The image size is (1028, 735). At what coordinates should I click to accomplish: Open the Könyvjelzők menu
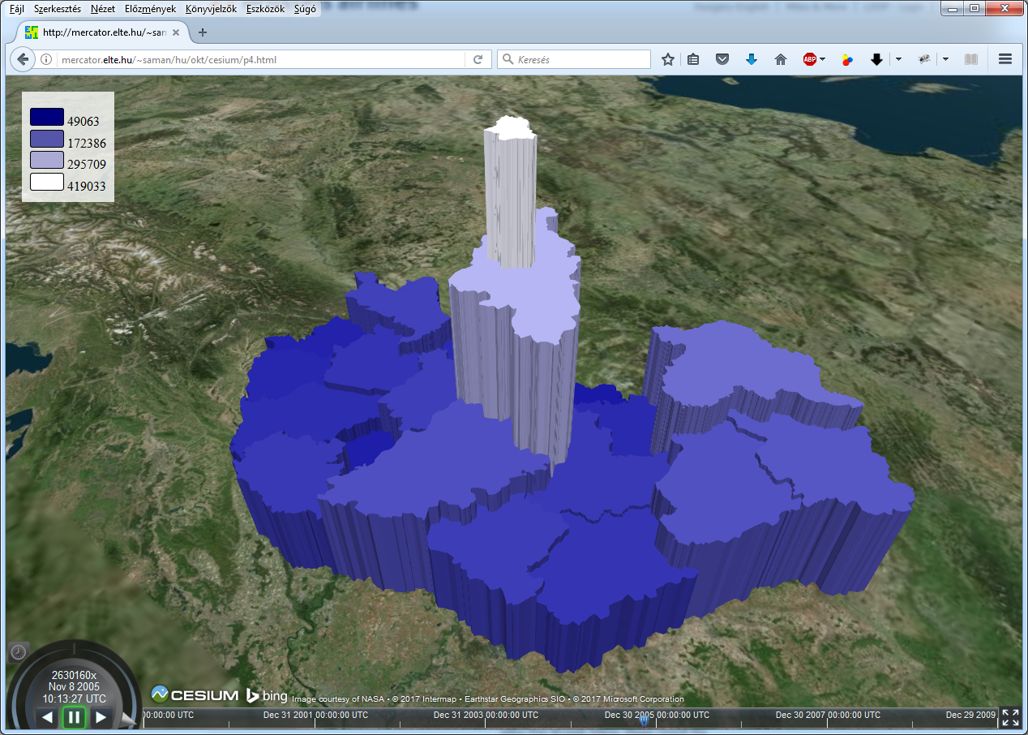click(210, 9)
